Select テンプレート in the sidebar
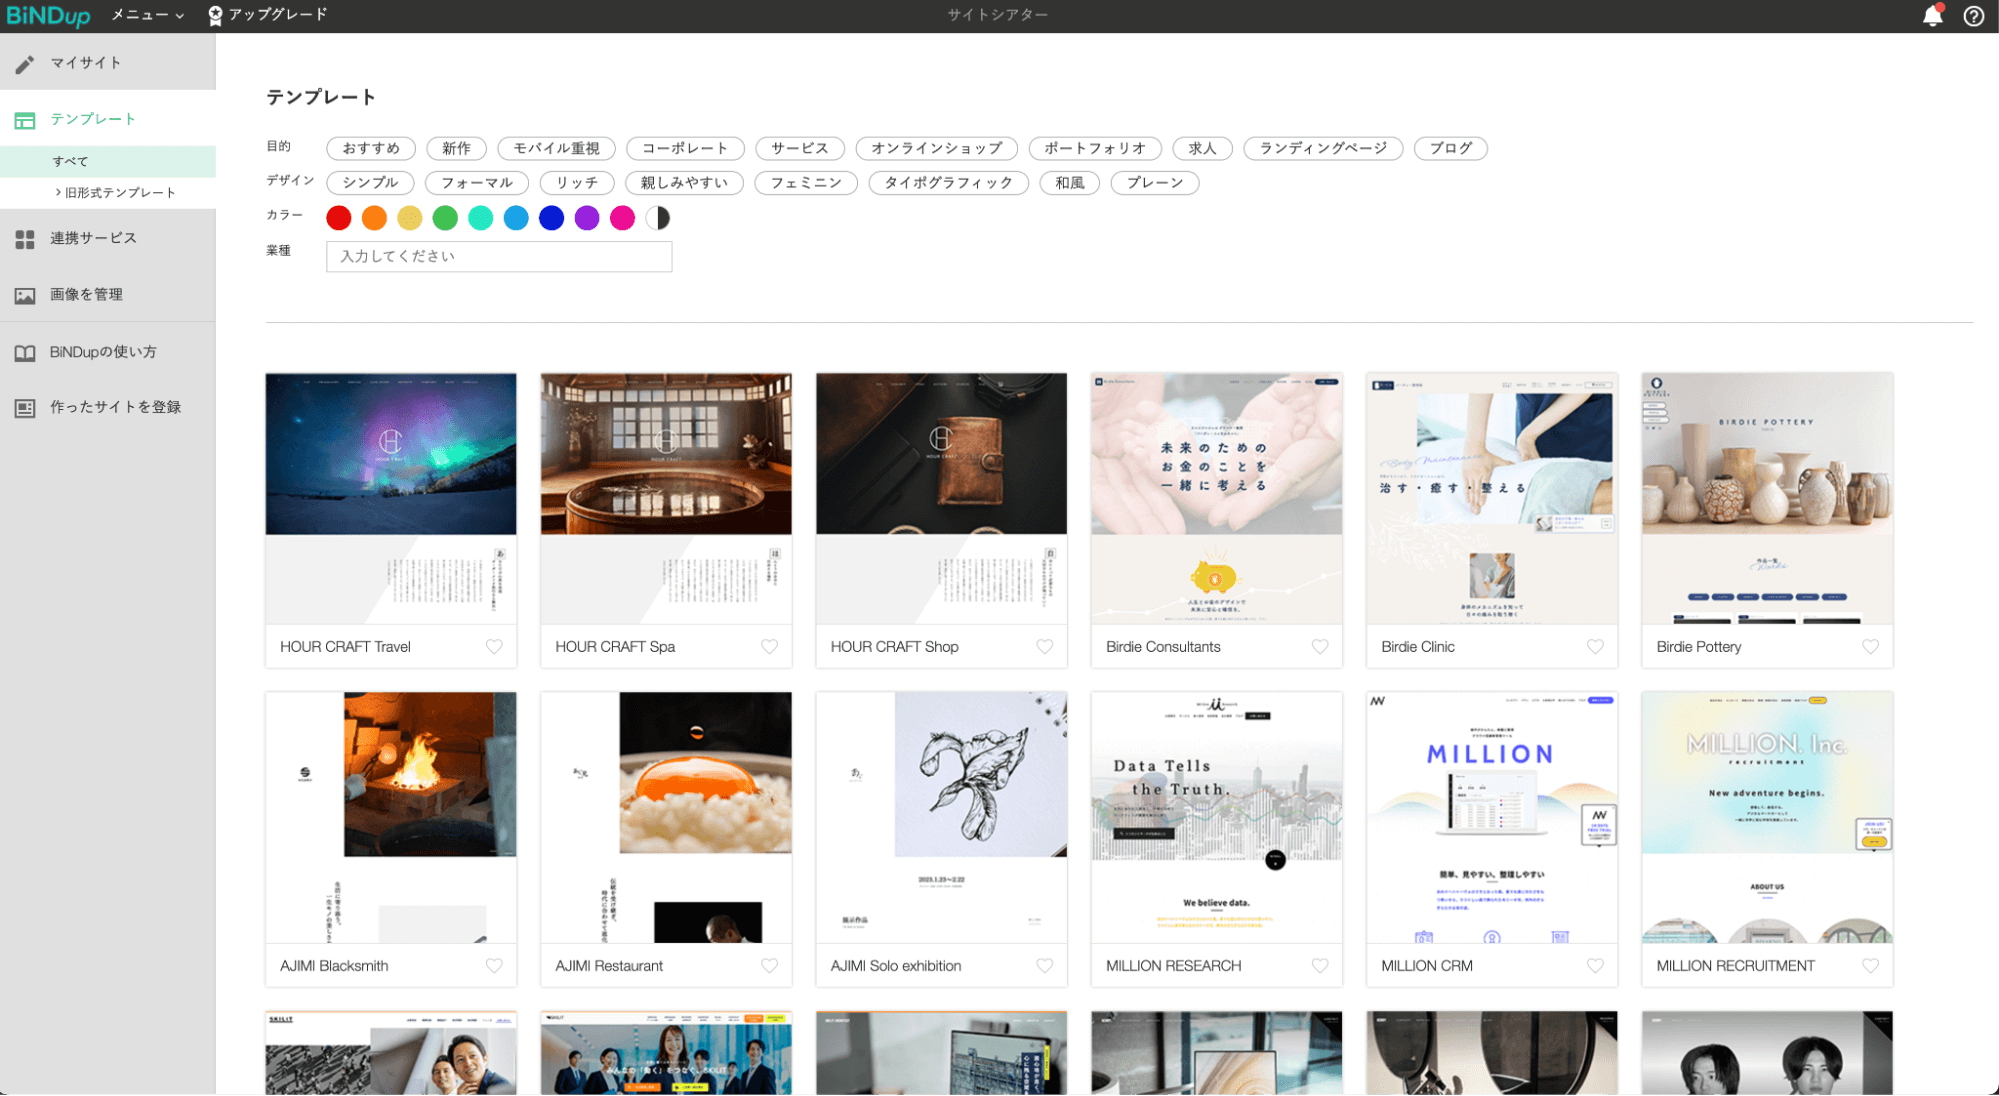The width and height of the screenshot is (1999, 1096). click(x=93, y=119)
